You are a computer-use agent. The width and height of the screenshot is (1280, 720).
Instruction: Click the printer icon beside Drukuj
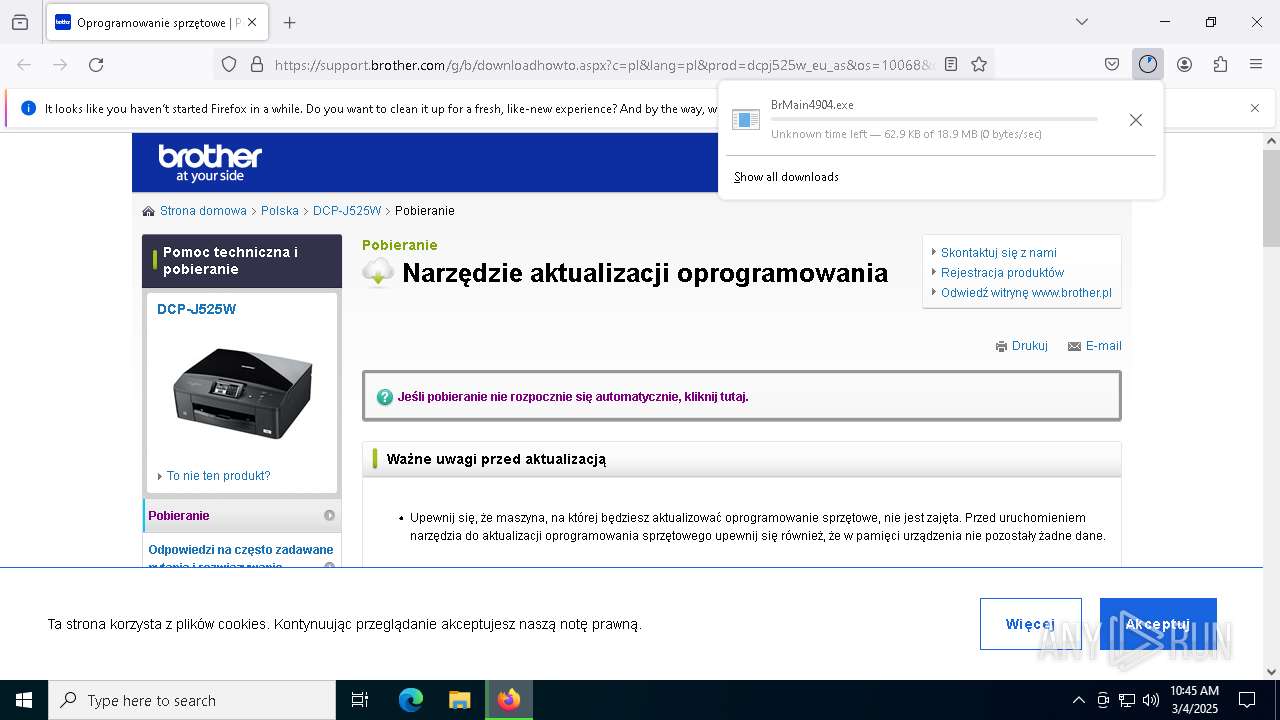click(x=1001, y=347)
